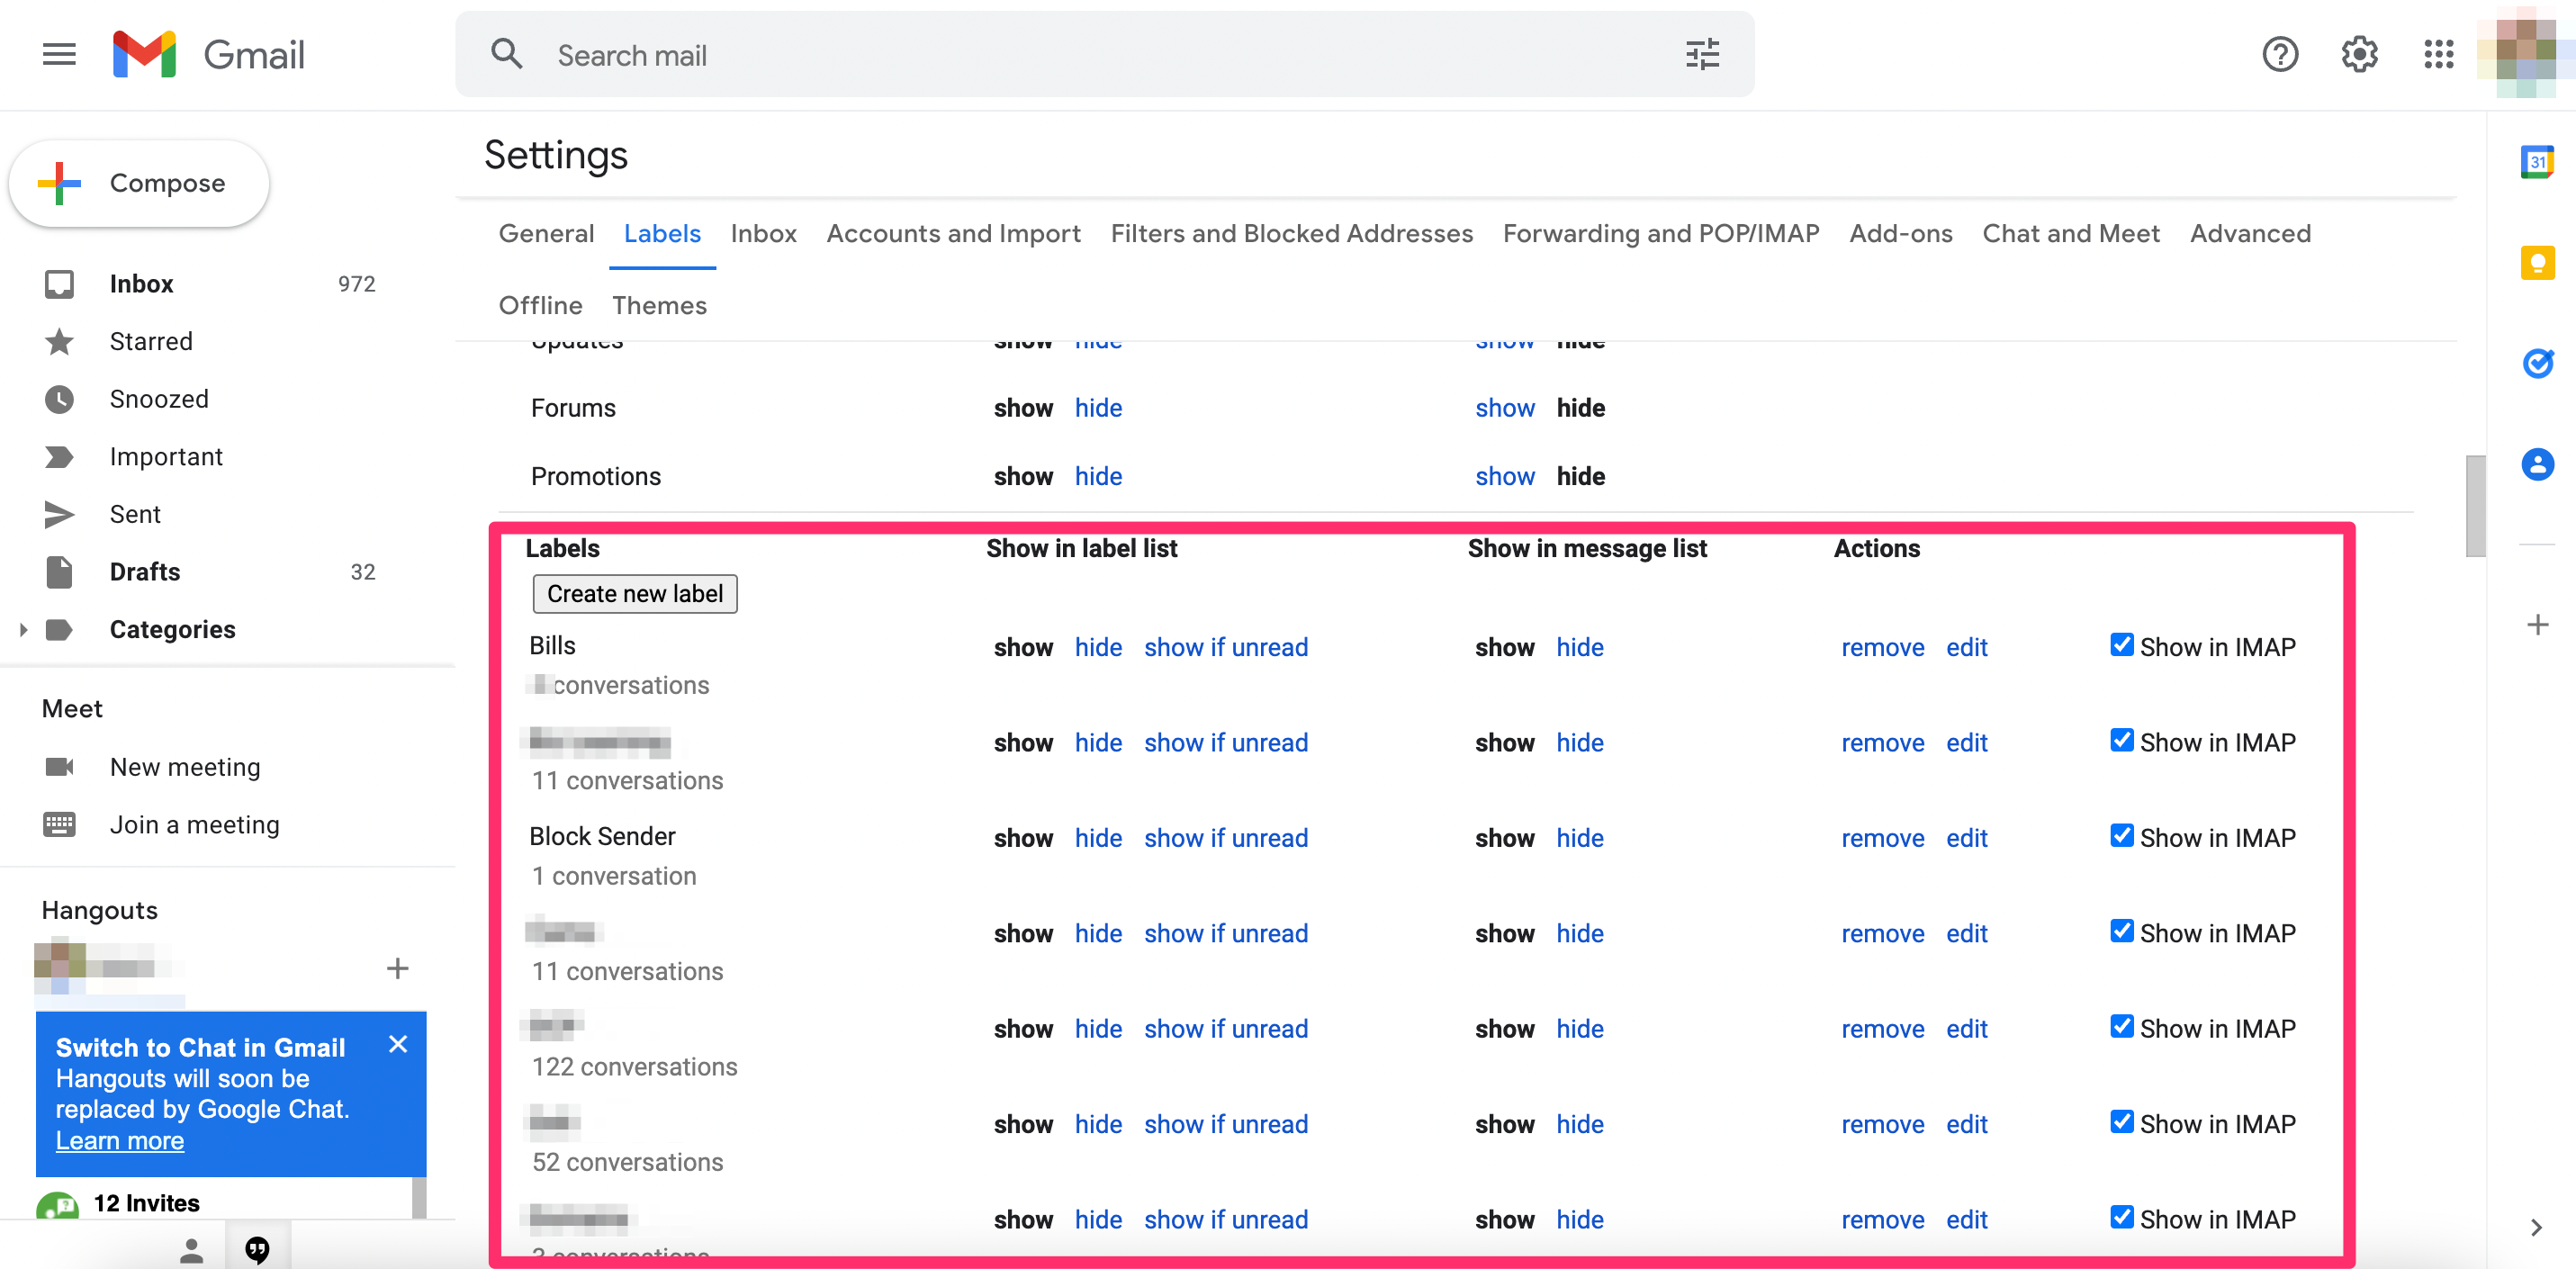Open Google Tasks side panel icon
This screenshot has height=1269, width=2576.
tap(2537, 363)
